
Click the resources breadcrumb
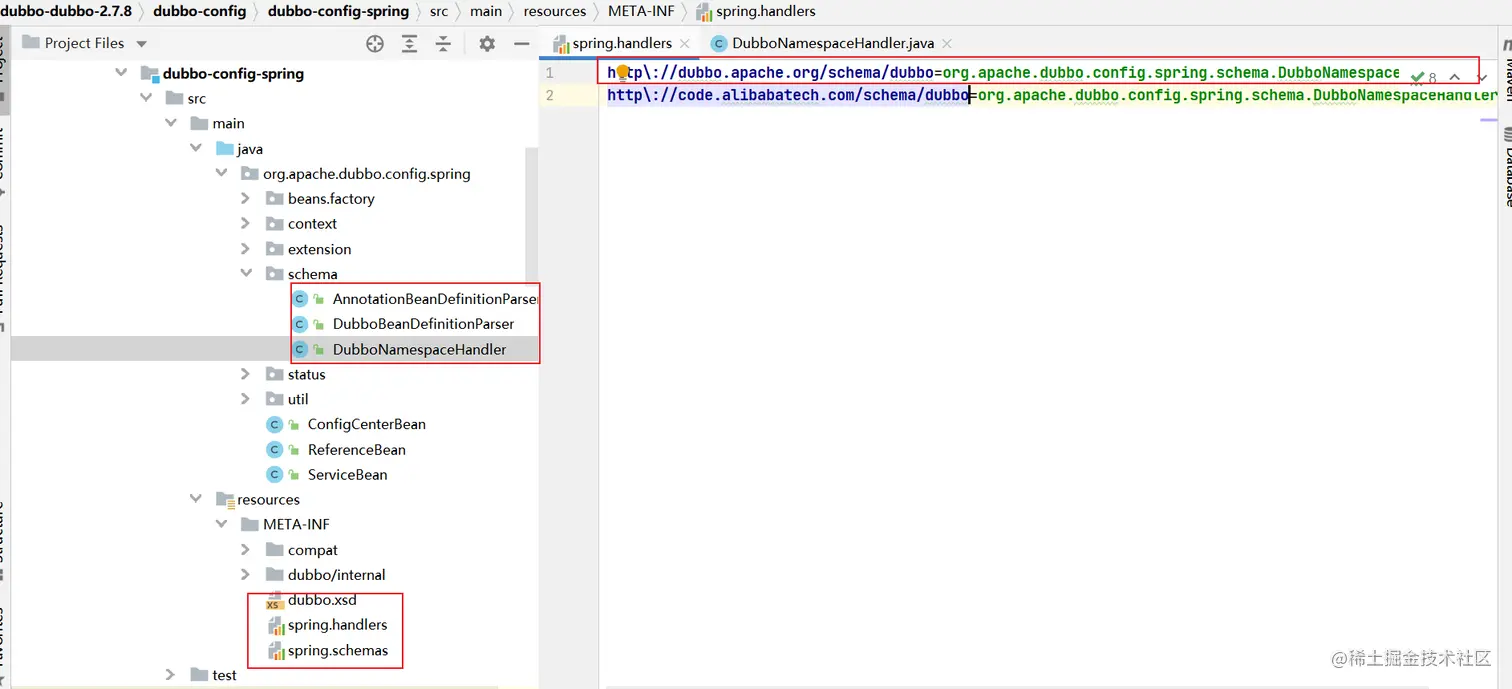(x=555, y=11)
